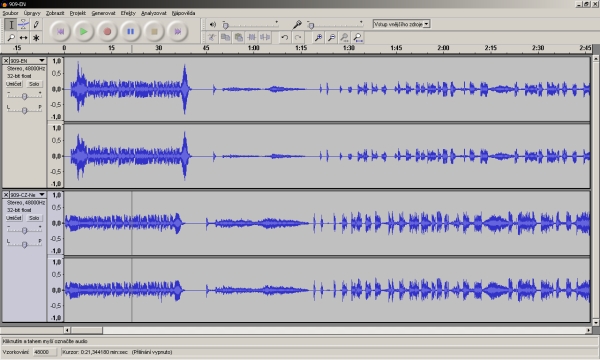
Task: Stop playback with Stop button
Action: tap(154, 31)
